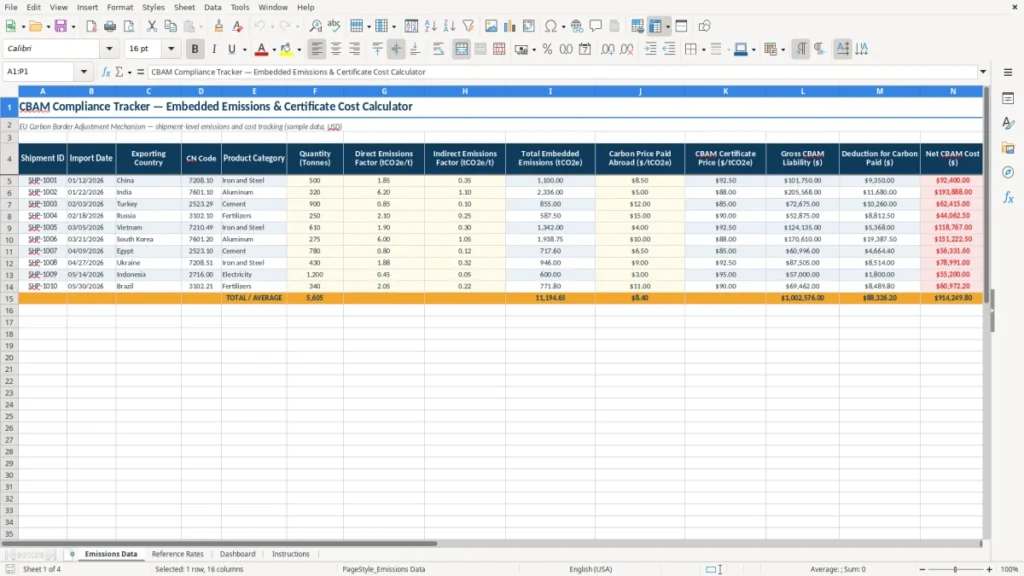The height and width of the screenshot is (576, 1024).
Task: Format cells as date icon
Action: (x=585, y=49)
